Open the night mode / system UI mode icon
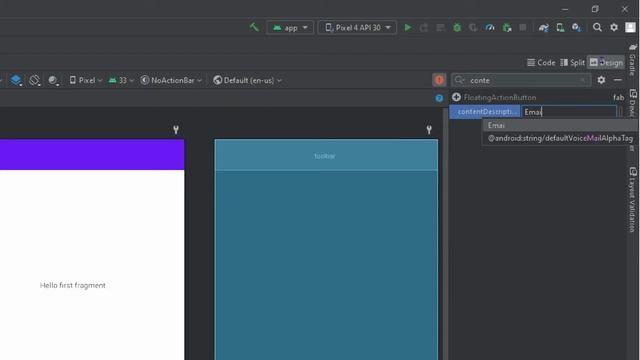Image resolution: width=640 pixels, height=360 pixels. click(x=53, y=80)
